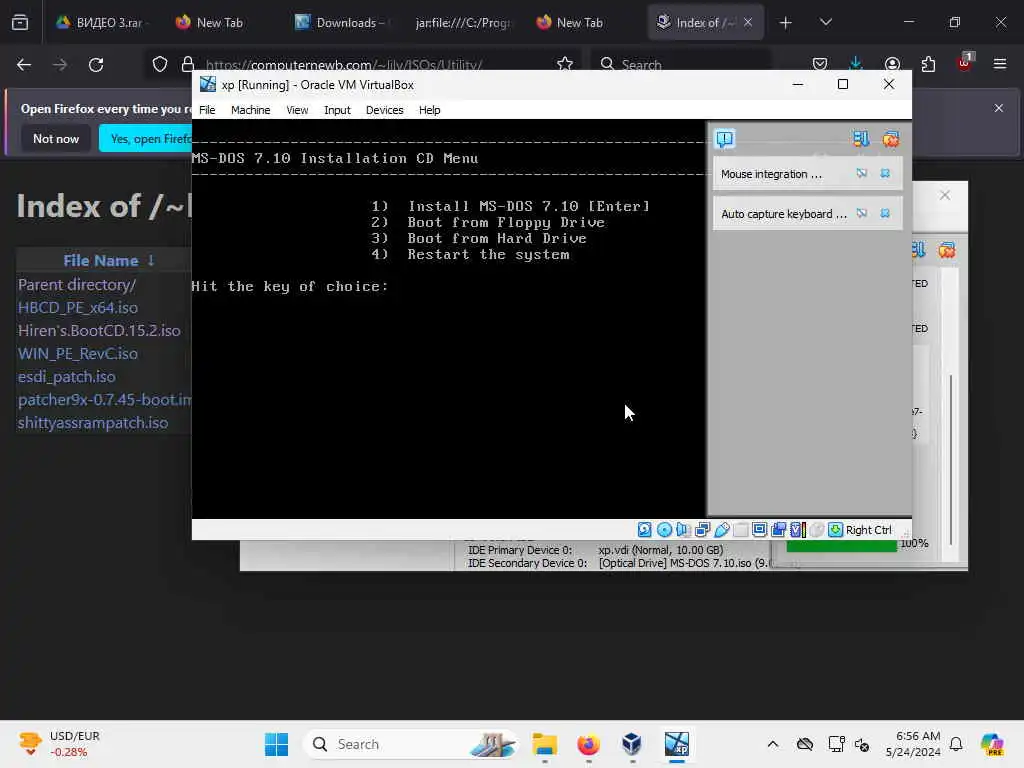Image resolution: width=1024 pixels, height=768 pixels.
Task: Click the display indicator in VM status bar
Action: point(760,530)
